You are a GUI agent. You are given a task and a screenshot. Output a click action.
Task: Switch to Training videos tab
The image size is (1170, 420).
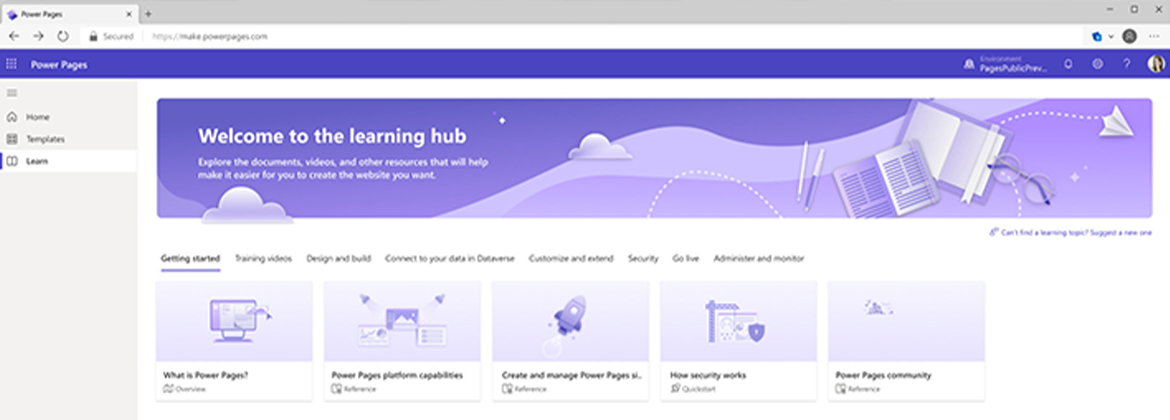click(x=263, y=259)
